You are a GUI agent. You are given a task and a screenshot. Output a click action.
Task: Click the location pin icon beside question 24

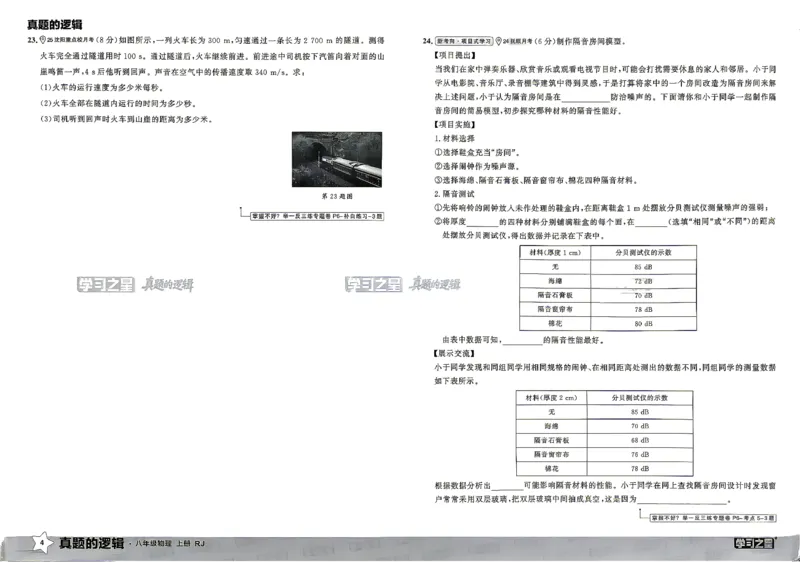498,41
